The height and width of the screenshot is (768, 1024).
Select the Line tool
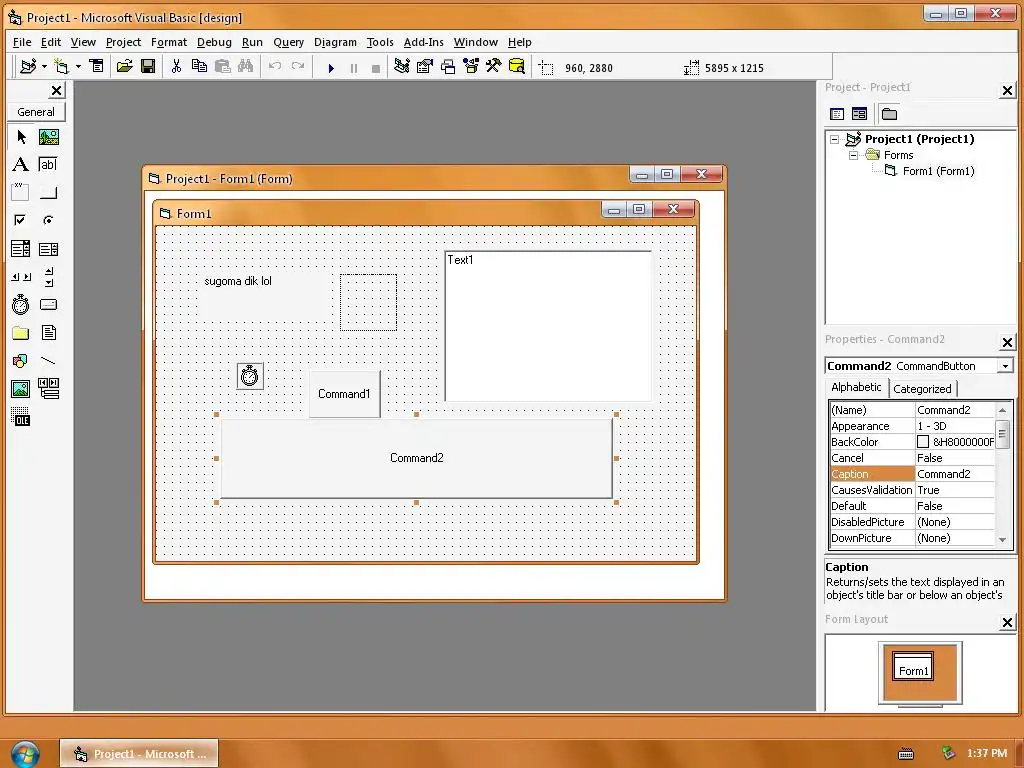(x=48, y=360)
